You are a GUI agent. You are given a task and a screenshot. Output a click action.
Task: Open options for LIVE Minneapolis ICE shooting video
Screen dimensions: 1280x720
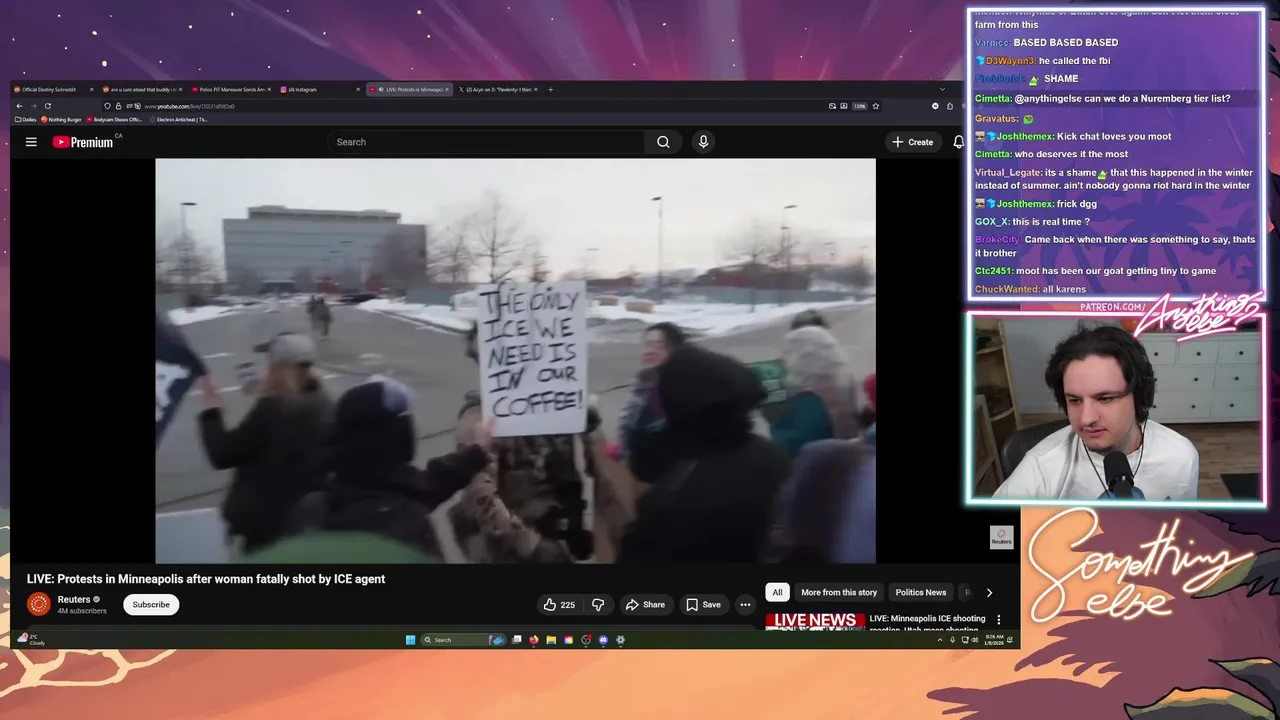[x=998, y=620]
